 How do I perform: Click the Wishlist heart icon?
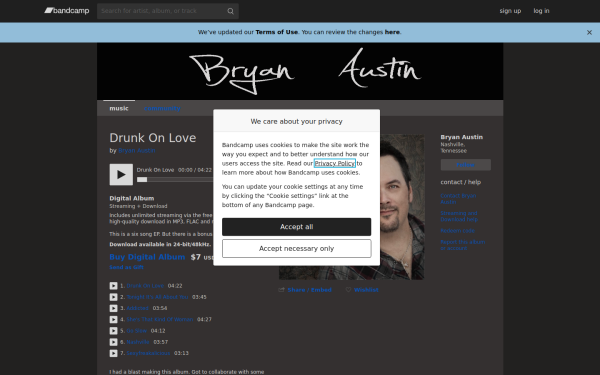[x=348, y=290]
